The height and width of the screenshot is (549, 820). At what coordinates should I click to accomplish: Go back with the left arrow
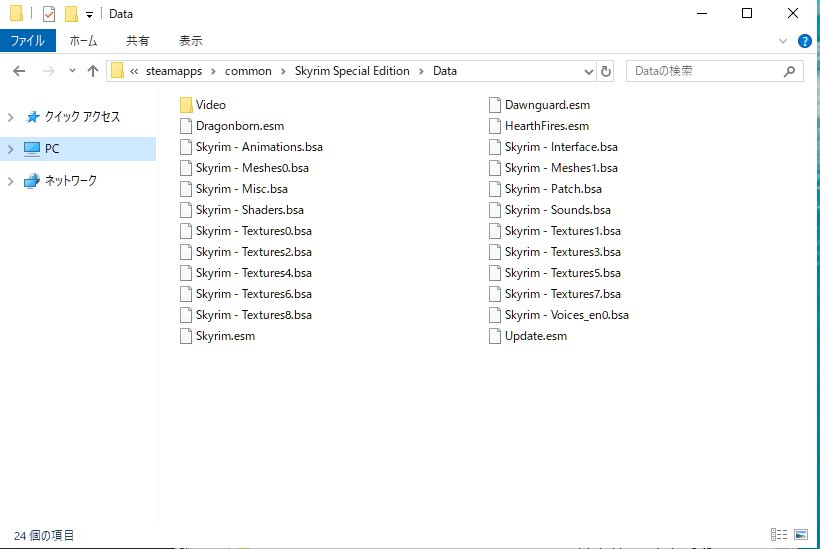[x=19, y=71]
